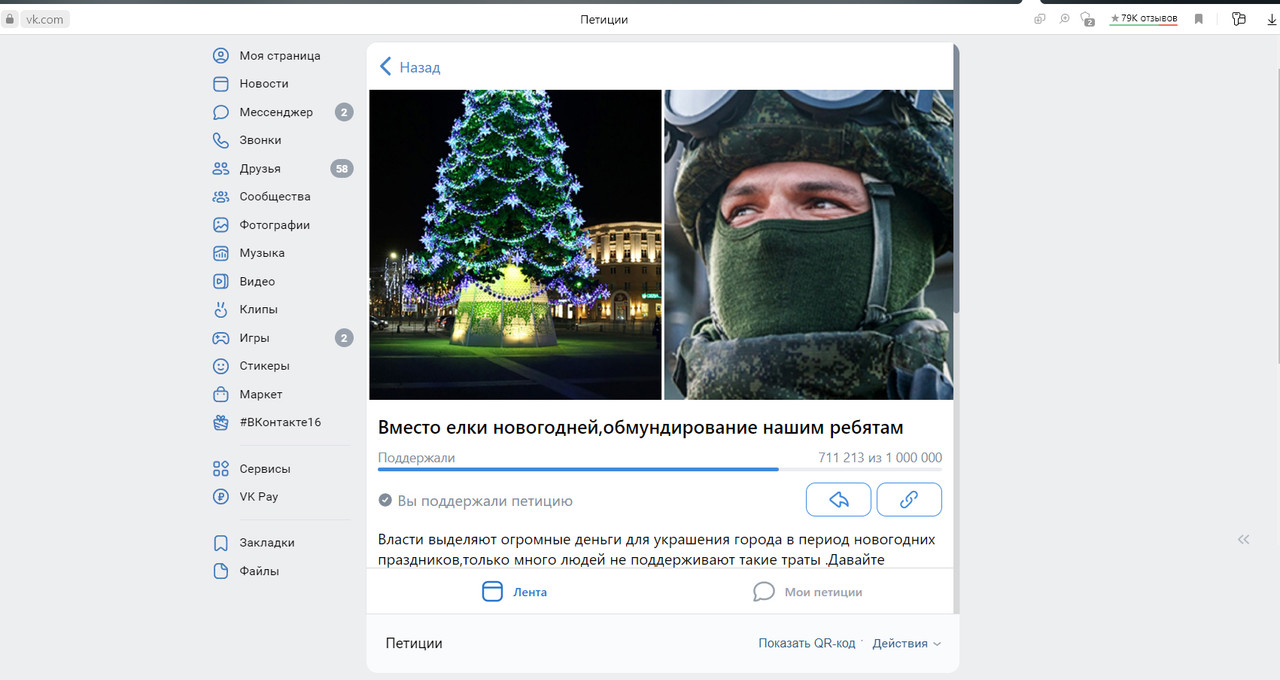Open the Видео play icon
The width and height of the screenshot is (1280, 680).
[221, 282]
